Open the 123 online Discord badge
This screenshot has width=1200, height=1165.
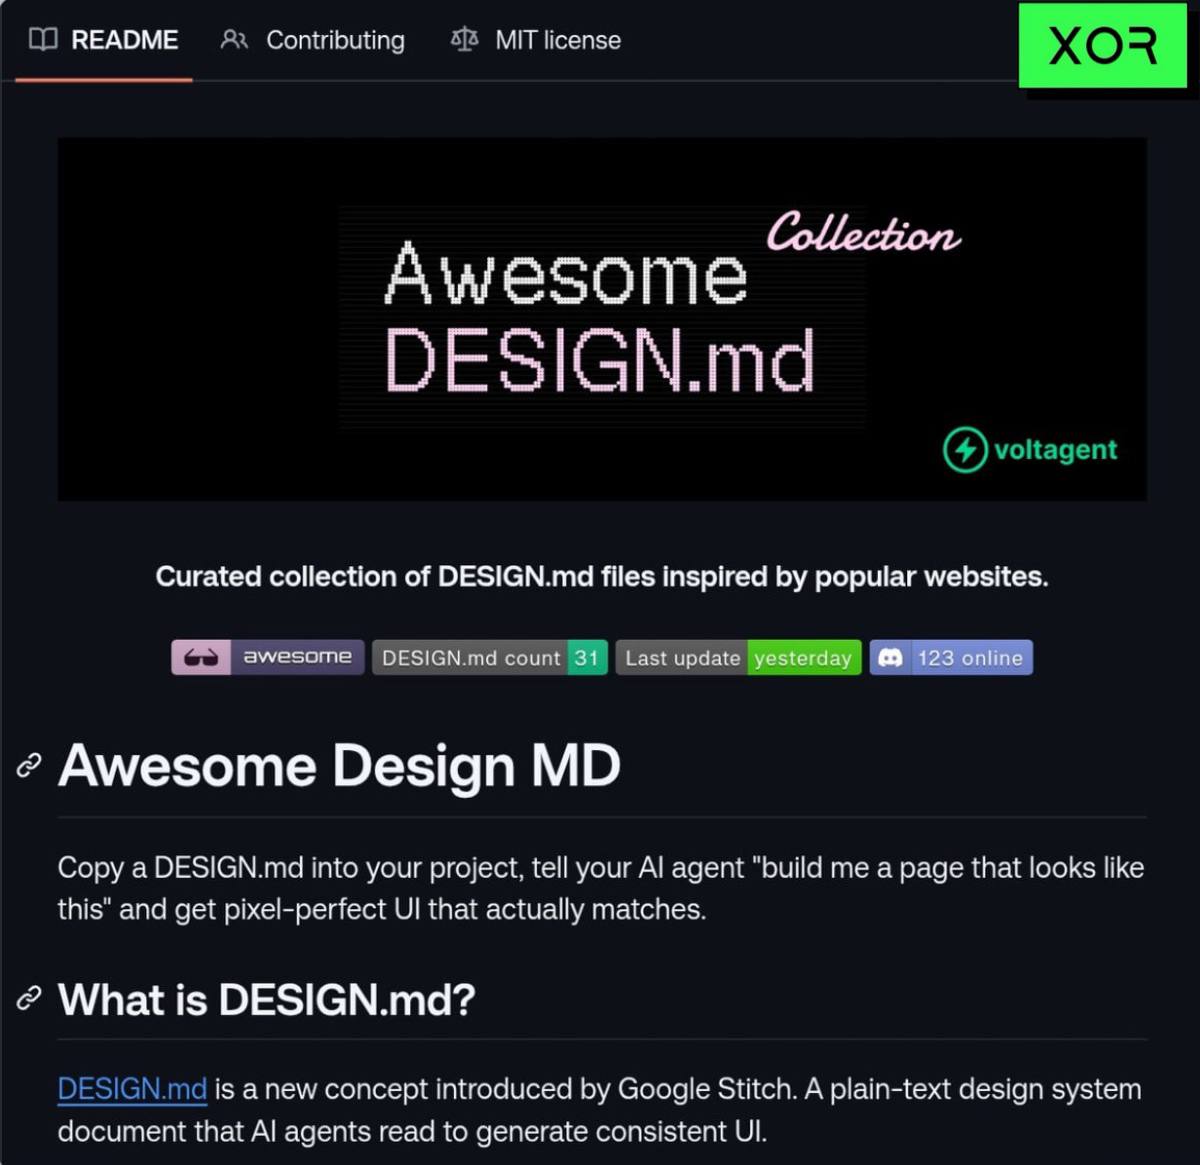click(x=951, y=657)
